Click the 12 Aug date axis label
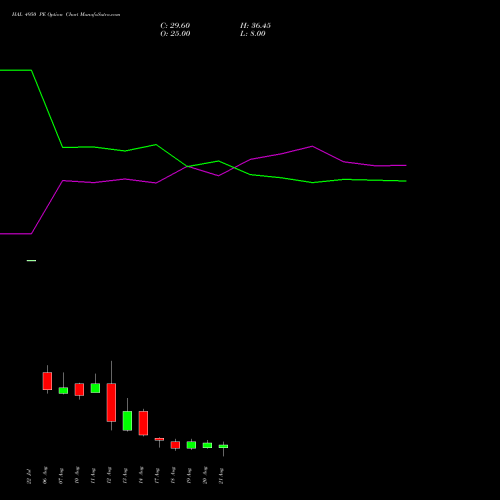The width and height of the screenshot is (500, 500). pyautogui.click(x=109, y=476)
